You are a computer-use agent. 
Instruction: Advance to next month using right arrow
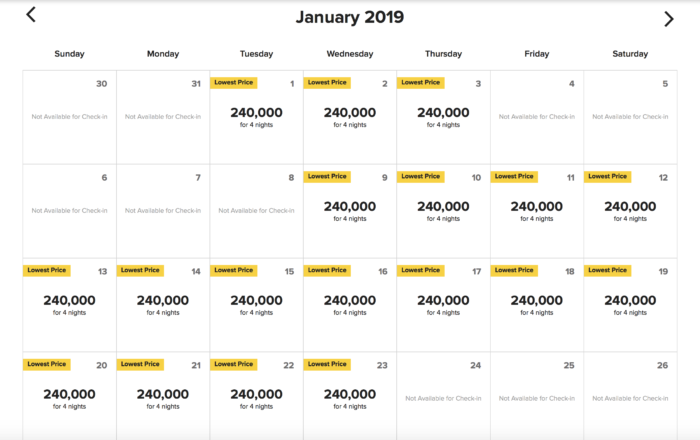[669, 18]
